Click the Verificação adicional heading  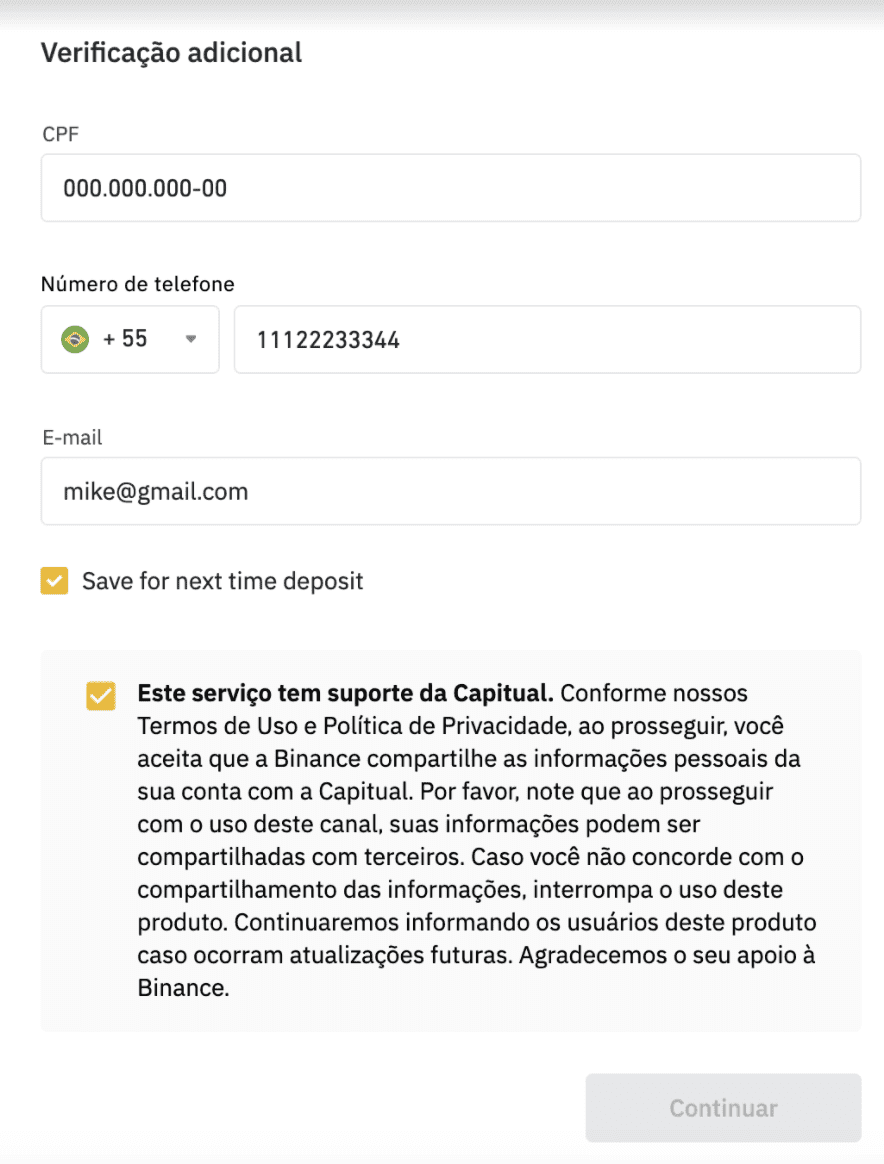[x=171, y=53]
